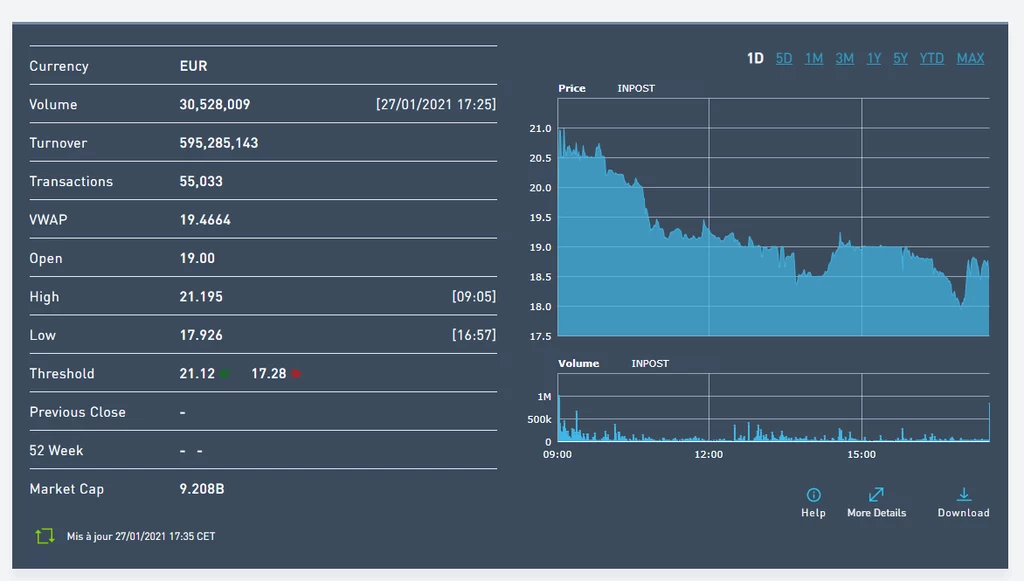
Task: Click the 09:00 time axis label
Action: tap(557, 454)
